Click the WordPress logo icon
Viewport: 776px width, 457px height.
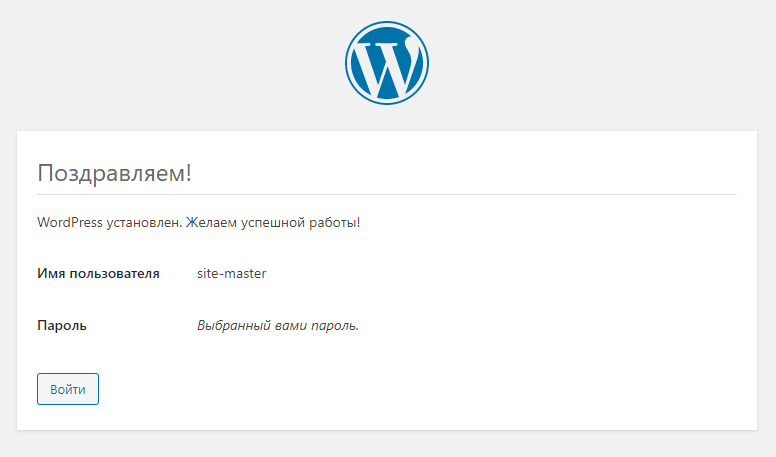click(387, 63)
